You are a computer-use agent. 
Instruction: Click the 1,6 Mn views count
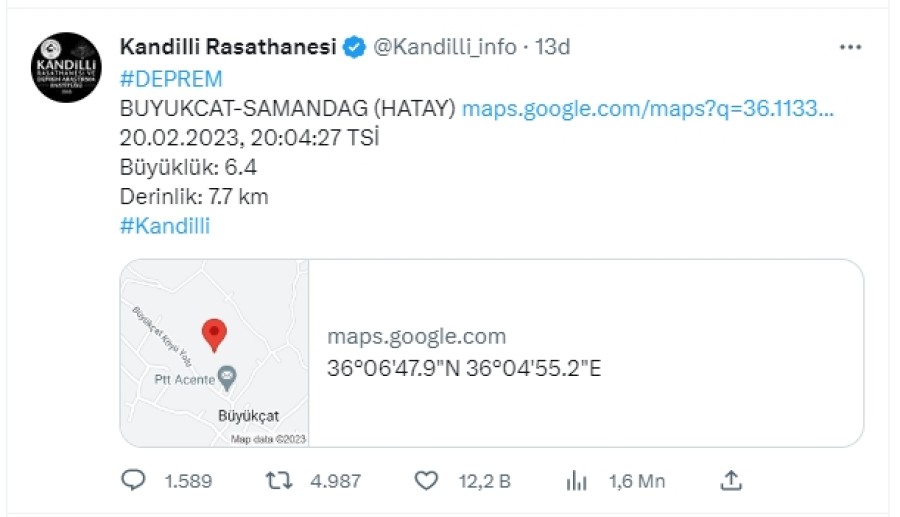tap(637, 481)
